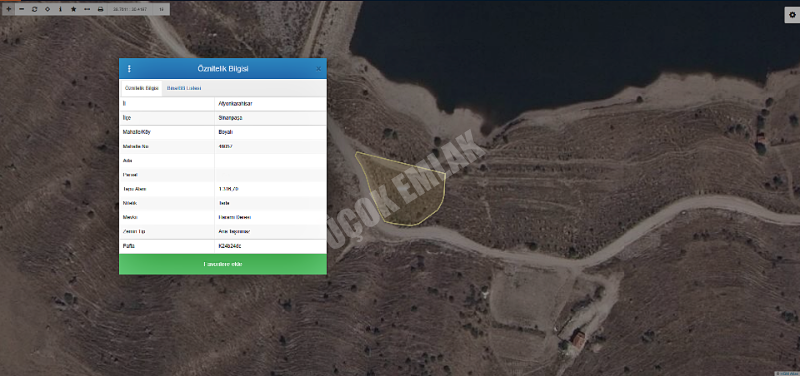This screenshot has width=800, height=376.
Task: Open the panel's three-dot menu
Action: coord(129,68)
